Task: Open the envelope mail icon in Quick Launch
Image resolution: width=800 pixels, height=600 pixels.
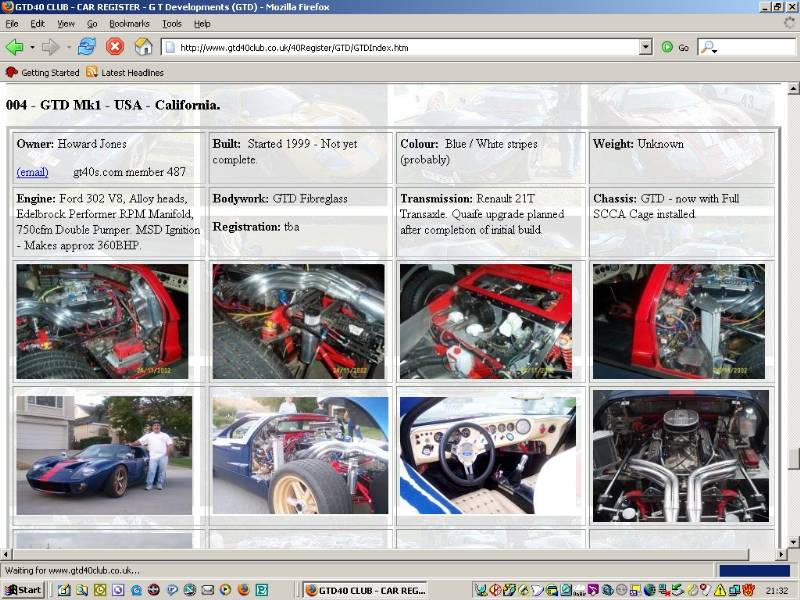Action: pos(207,590)
